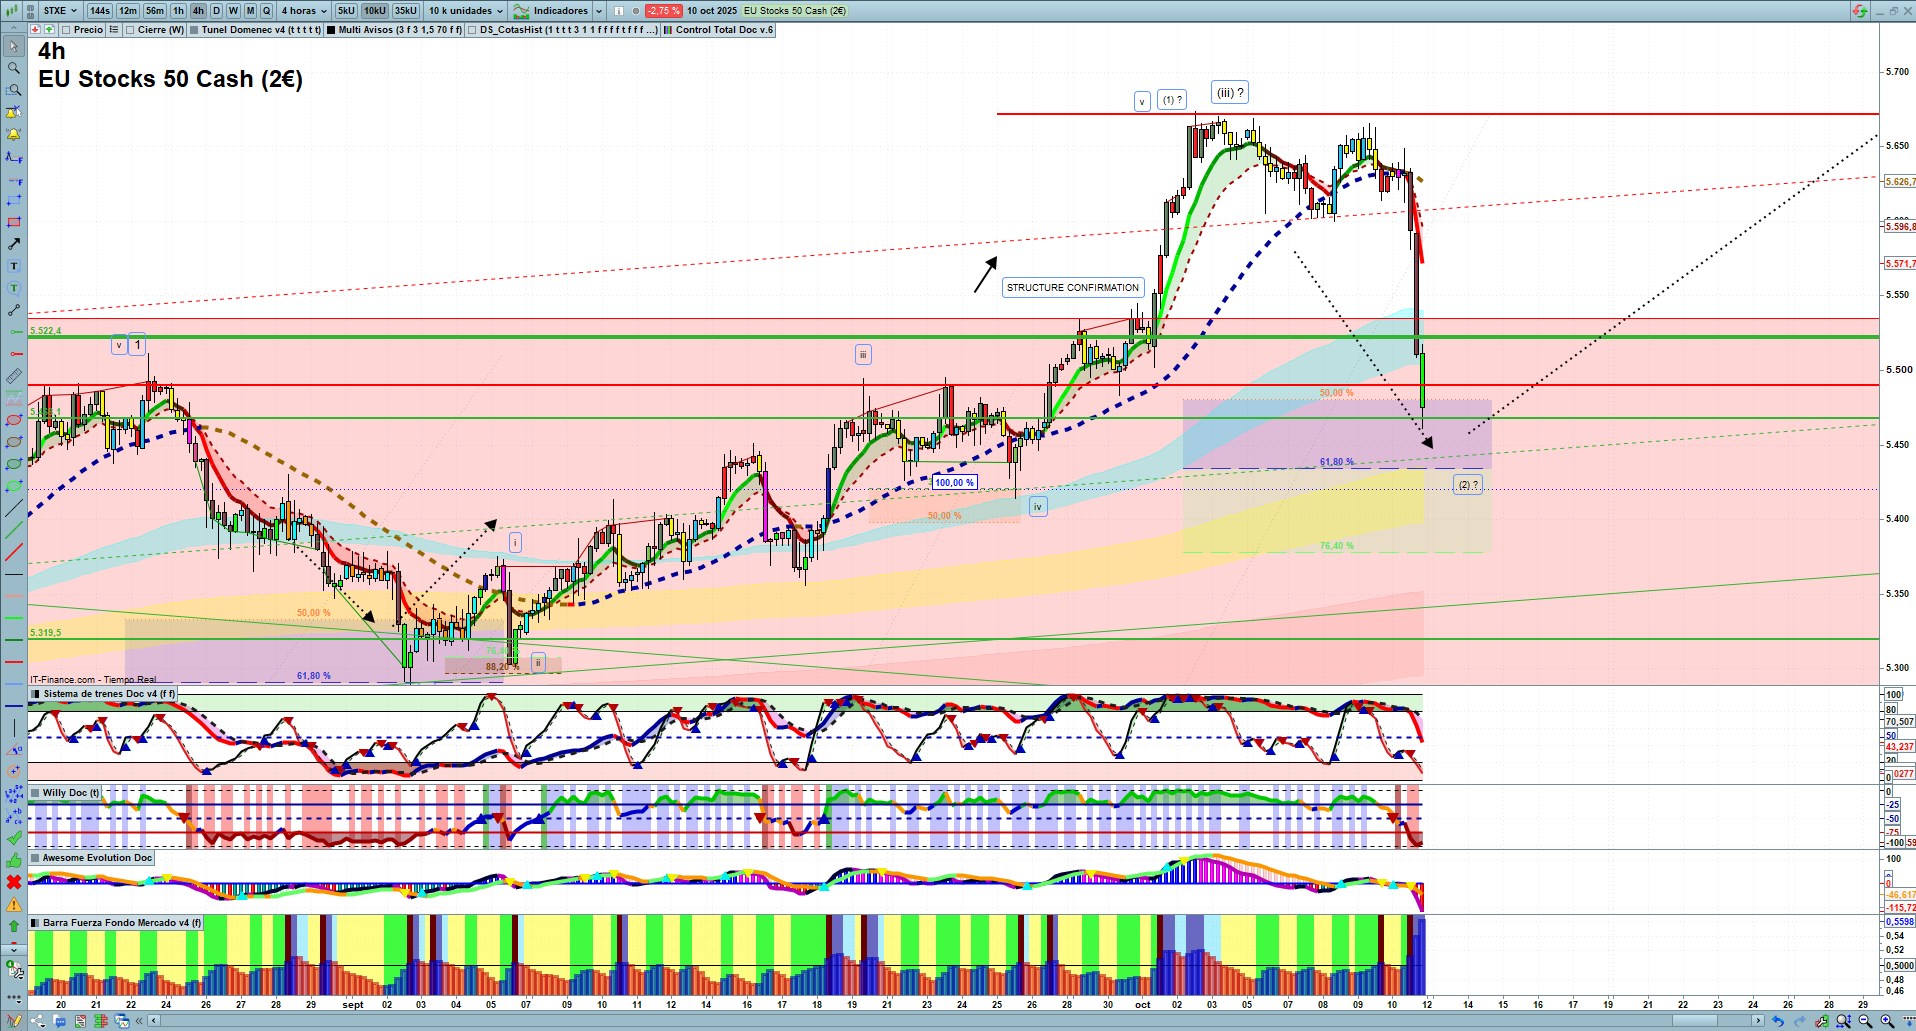
Task: Open the 4 horas timeframe dropdown
Action: (x=303, y=11)
